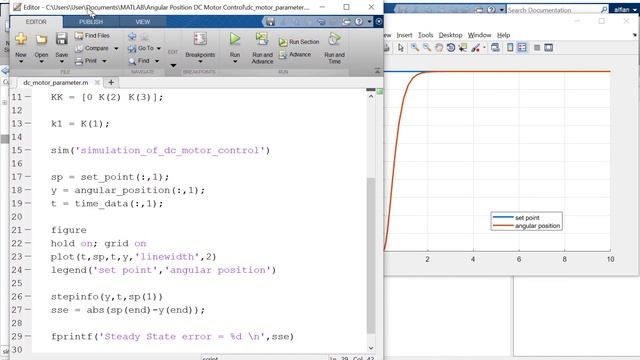
Task: Toggle Insert Legend in figure toolbar
Action: point(522,48)
